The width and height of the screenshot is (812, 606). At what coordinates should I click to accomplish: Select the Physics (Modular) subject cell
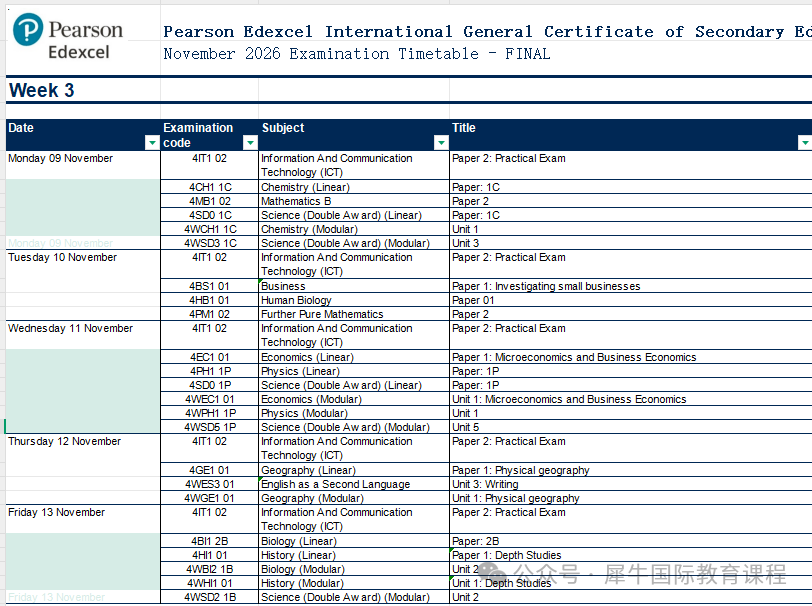pos(354,413)
